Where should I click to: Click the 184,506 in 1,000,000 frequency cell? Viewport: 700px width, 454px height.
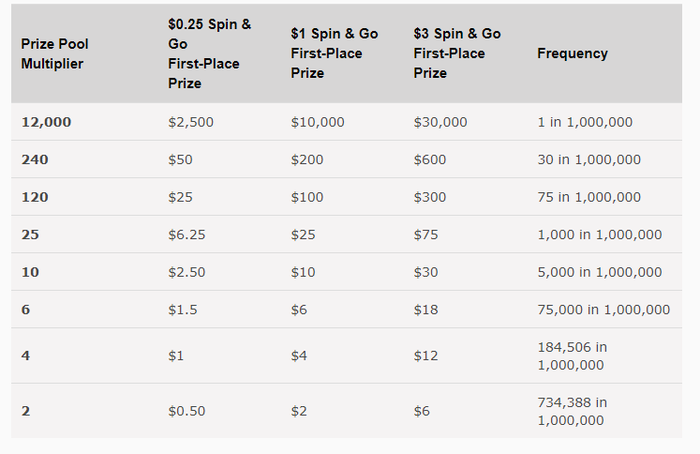572,356
